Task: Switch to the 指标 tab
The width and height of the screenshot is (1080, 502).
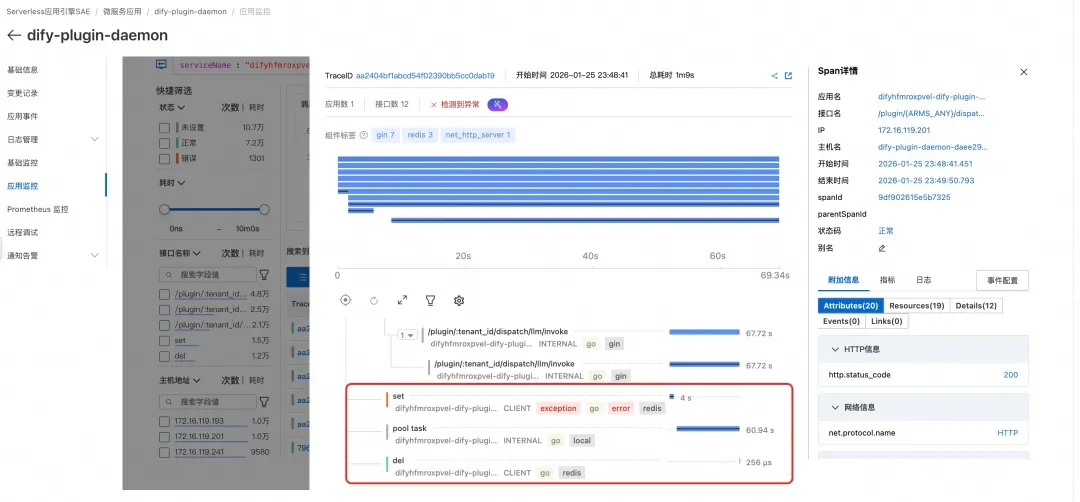Action: pos(888,280)
